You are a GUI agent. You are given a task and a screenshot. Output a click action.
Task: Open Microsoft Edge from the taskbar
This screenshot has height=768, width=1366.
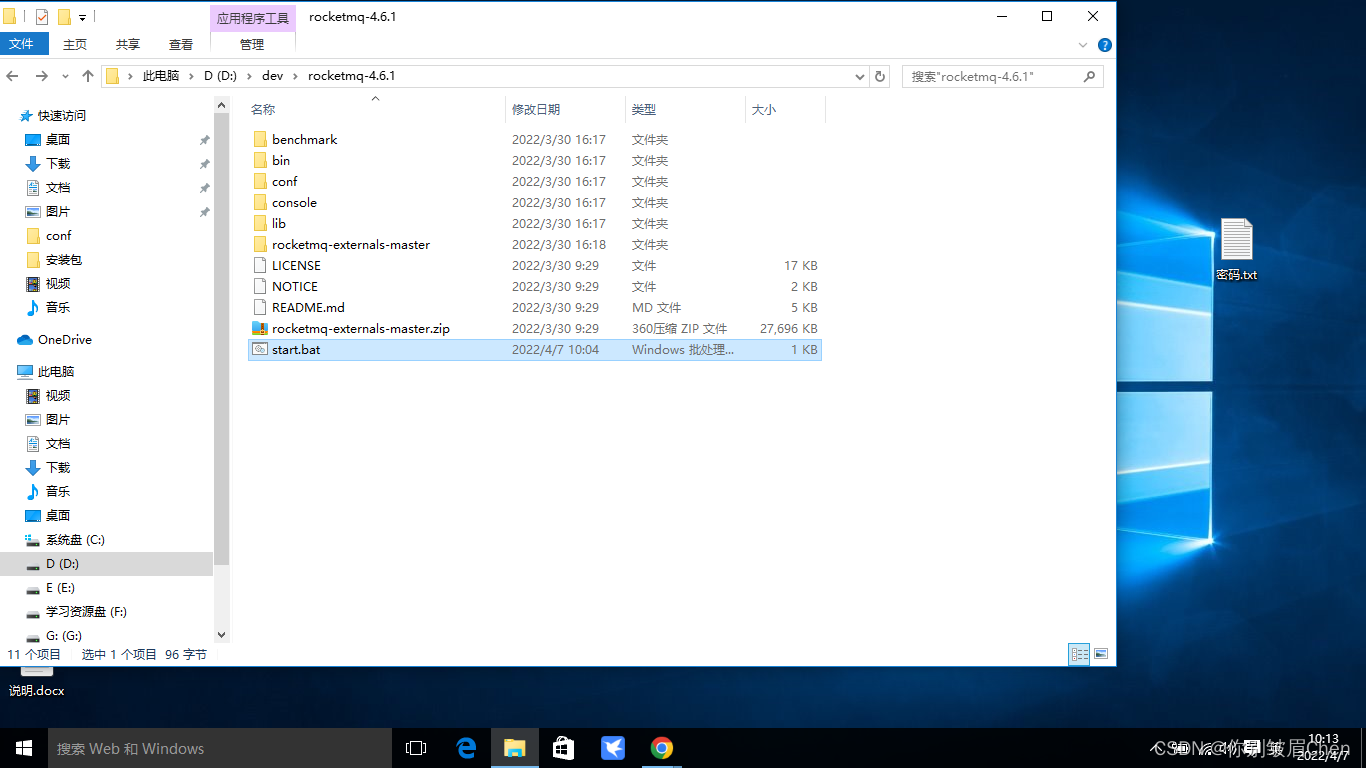coord(466,748)
